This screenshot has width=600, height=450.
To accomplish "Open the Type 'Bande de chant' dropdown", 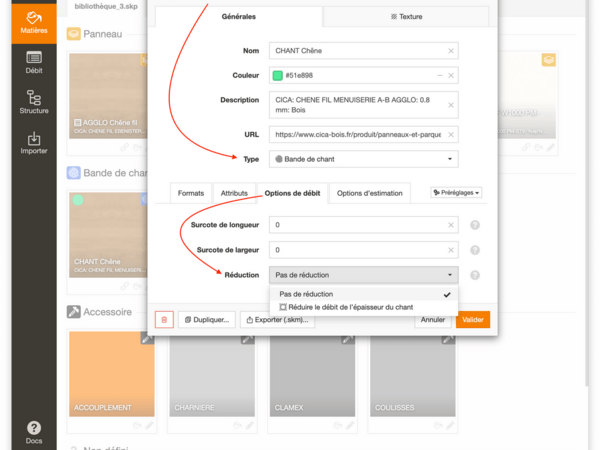I will click(x=365, y=159).
